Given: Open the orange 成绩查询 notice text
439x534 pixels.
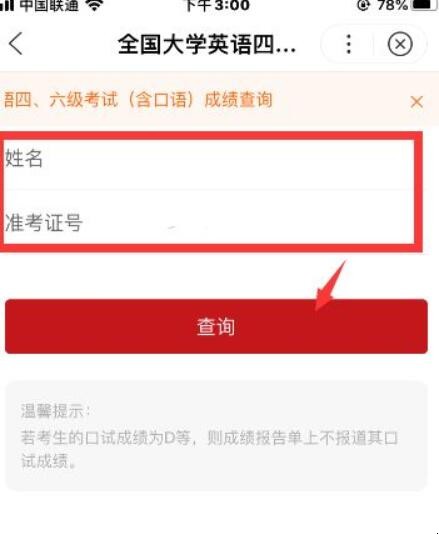Looking at the screenshot, I should (138, 100).
